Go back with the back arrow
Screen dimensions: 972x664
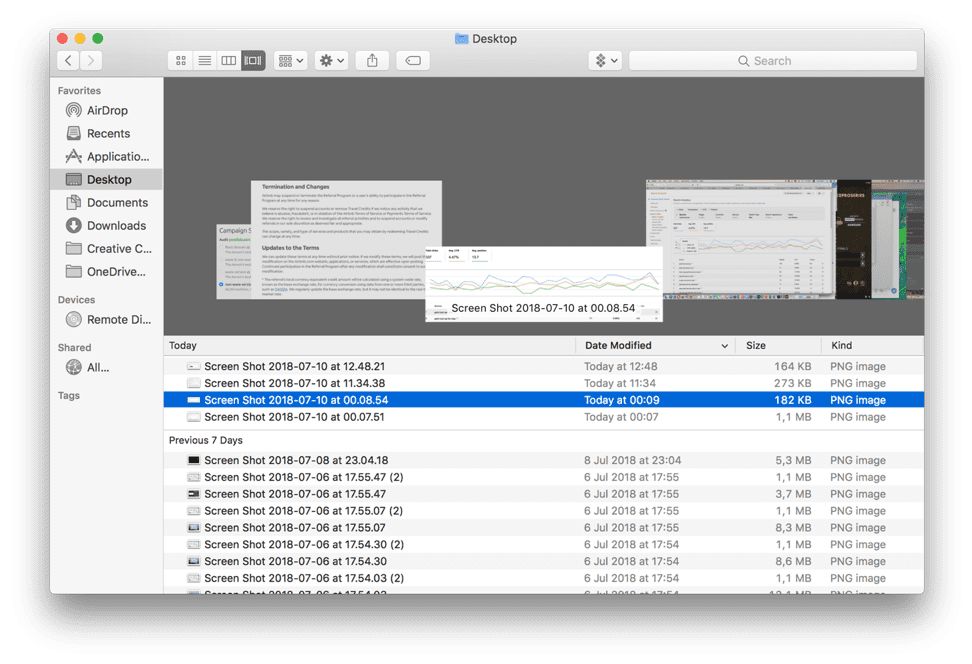click(68, 61)
